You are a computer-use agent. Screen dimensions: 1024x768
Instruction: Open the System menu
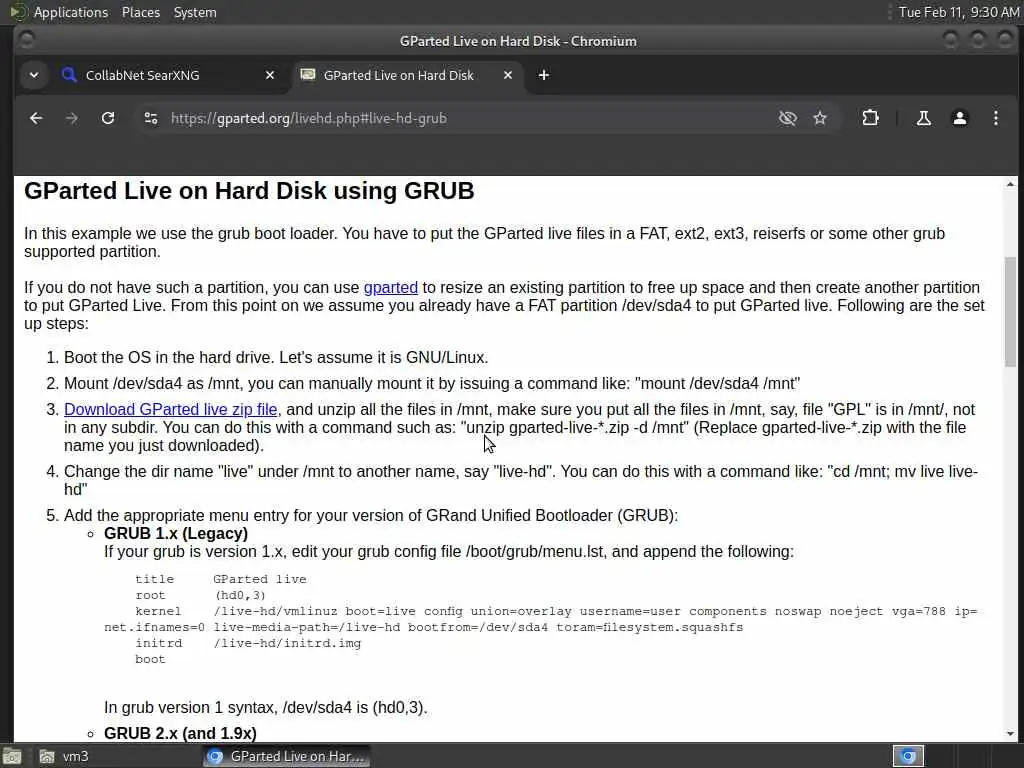pyautogui.click(x=195, y=12)
